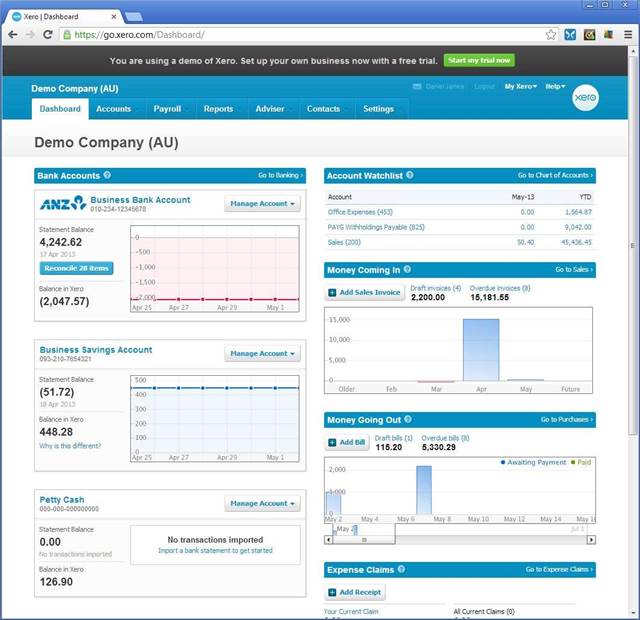The width and height of the screenshot is (640, 620).
Task: Click the round Xero logo
Action: point(585,98)
